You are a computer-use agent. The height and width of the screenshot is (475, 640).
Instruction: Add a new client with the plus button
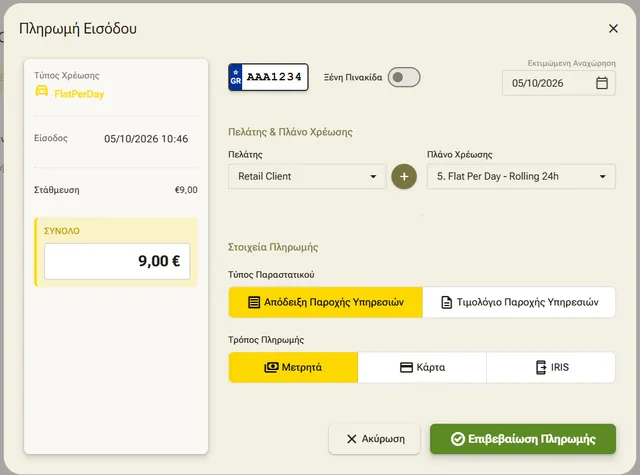(x=404, y=176)
